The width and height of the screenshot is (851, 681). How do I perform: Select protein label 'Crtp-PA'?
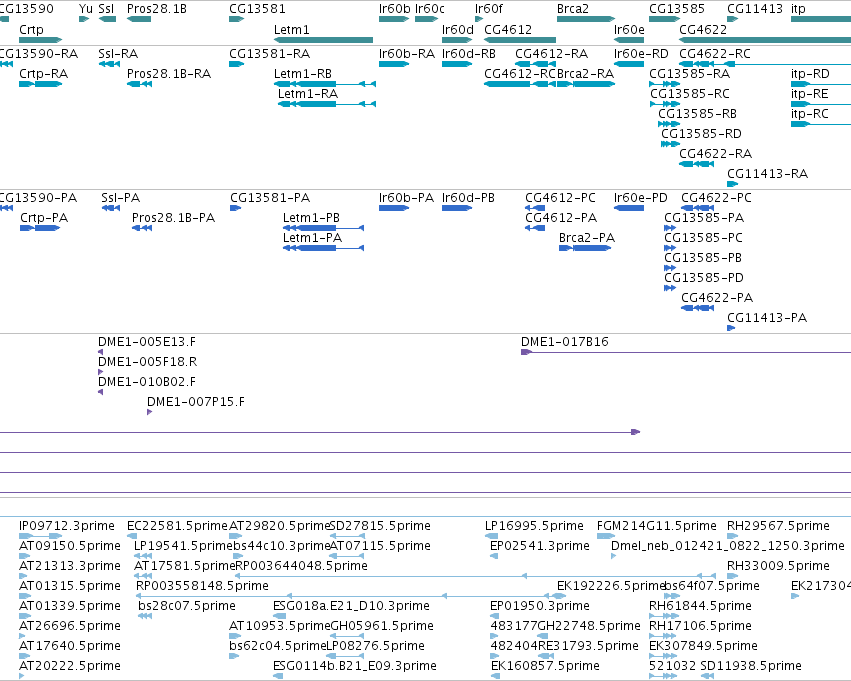[x=44, y=218]
